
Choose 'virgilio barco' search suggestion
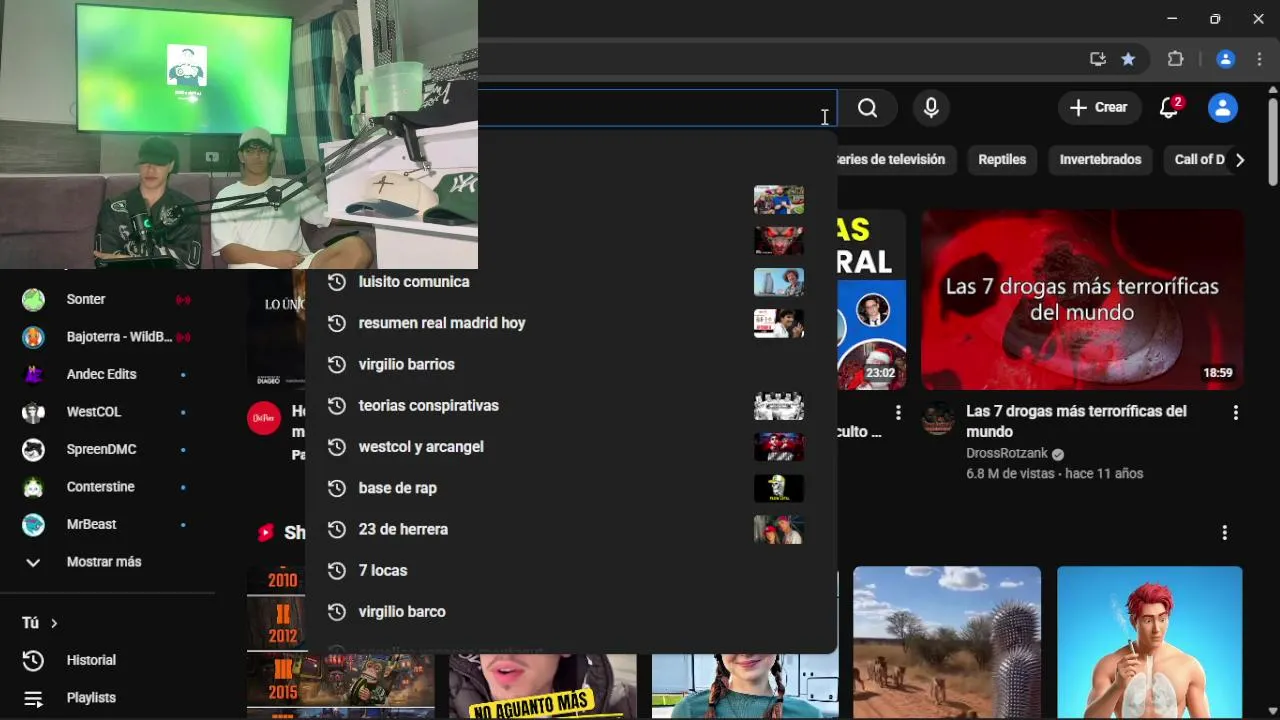tap(570, 611)
